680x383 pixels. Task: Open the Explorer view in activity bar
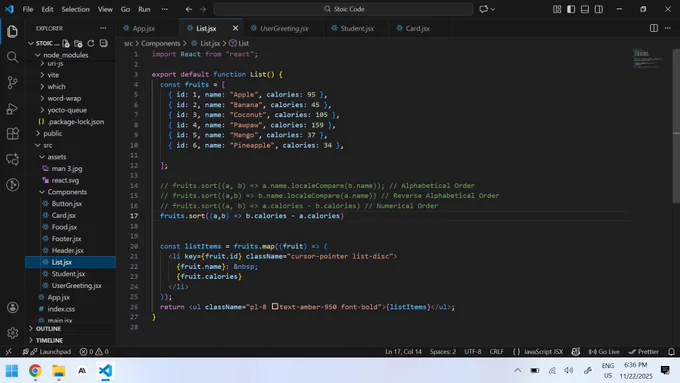(x=13, y=31)
